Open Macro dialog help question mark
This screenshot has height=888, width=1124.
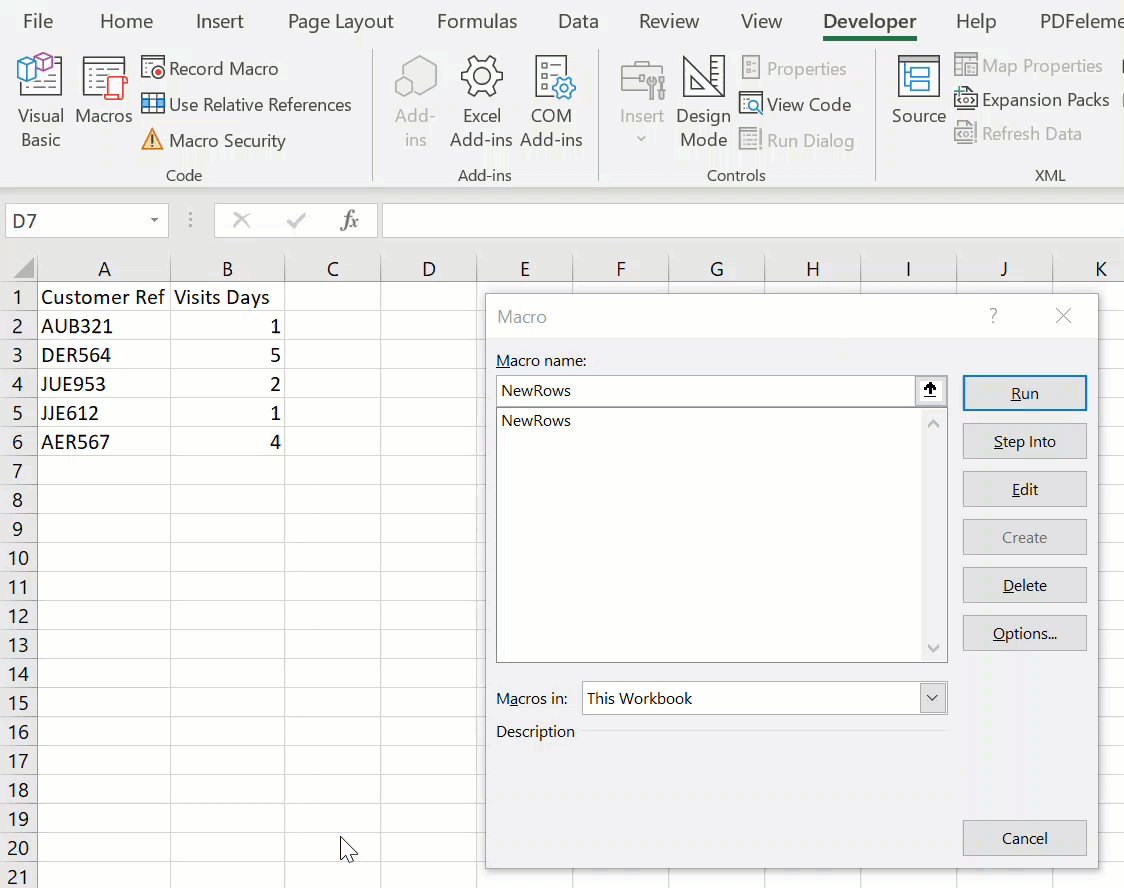993,315
